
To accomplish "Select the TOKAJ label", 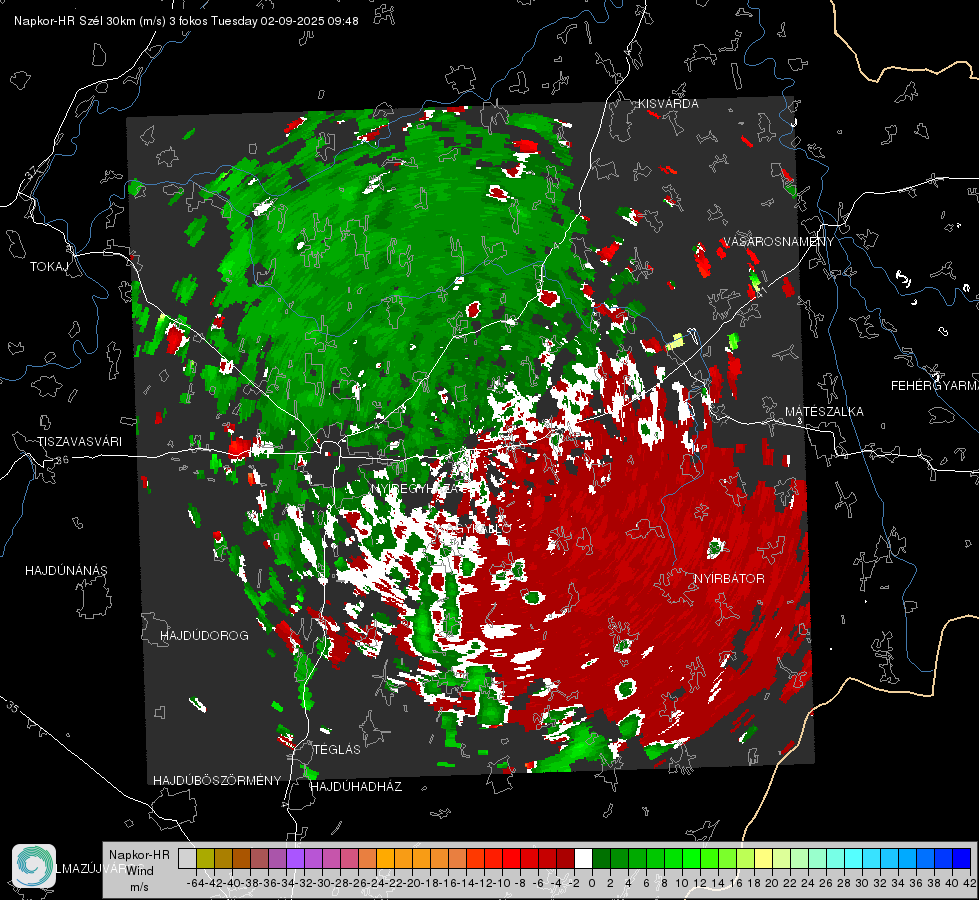I will [49, 267].
